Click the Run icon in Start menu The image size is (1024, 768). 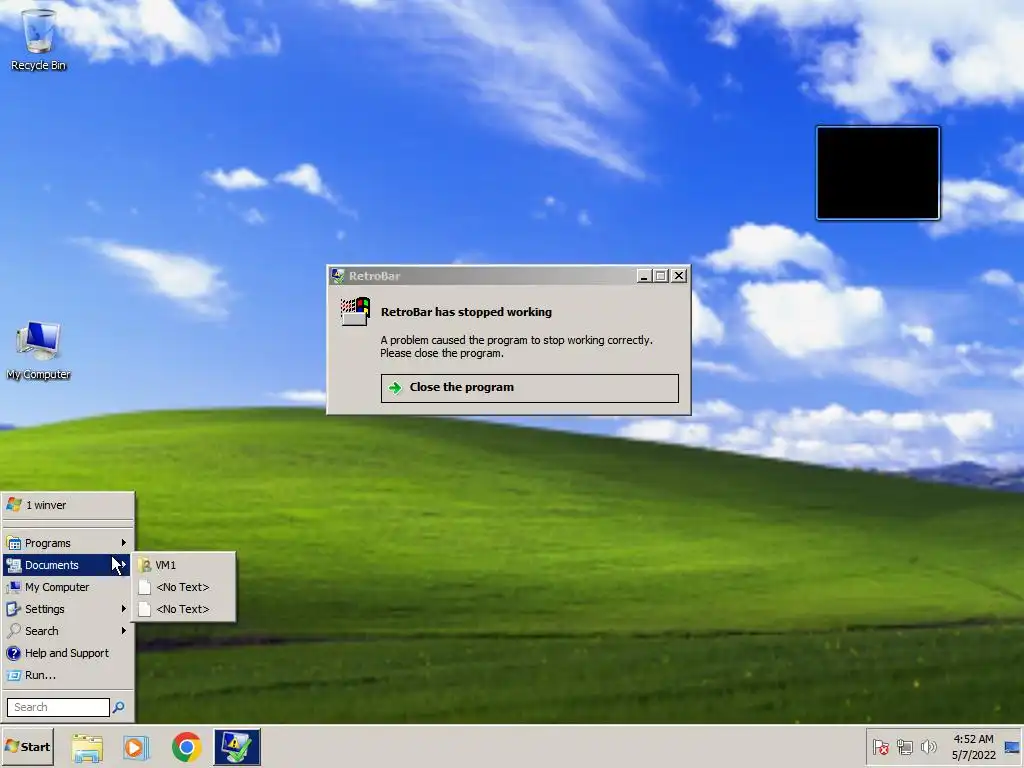pos(14,675)
